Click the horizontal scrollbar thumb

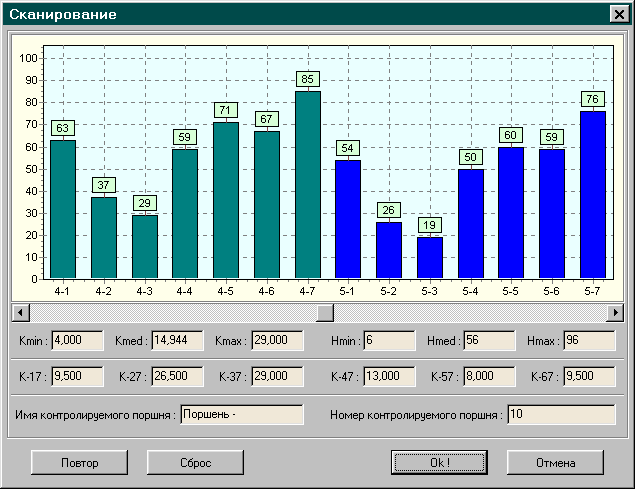(x=324, y=313)
